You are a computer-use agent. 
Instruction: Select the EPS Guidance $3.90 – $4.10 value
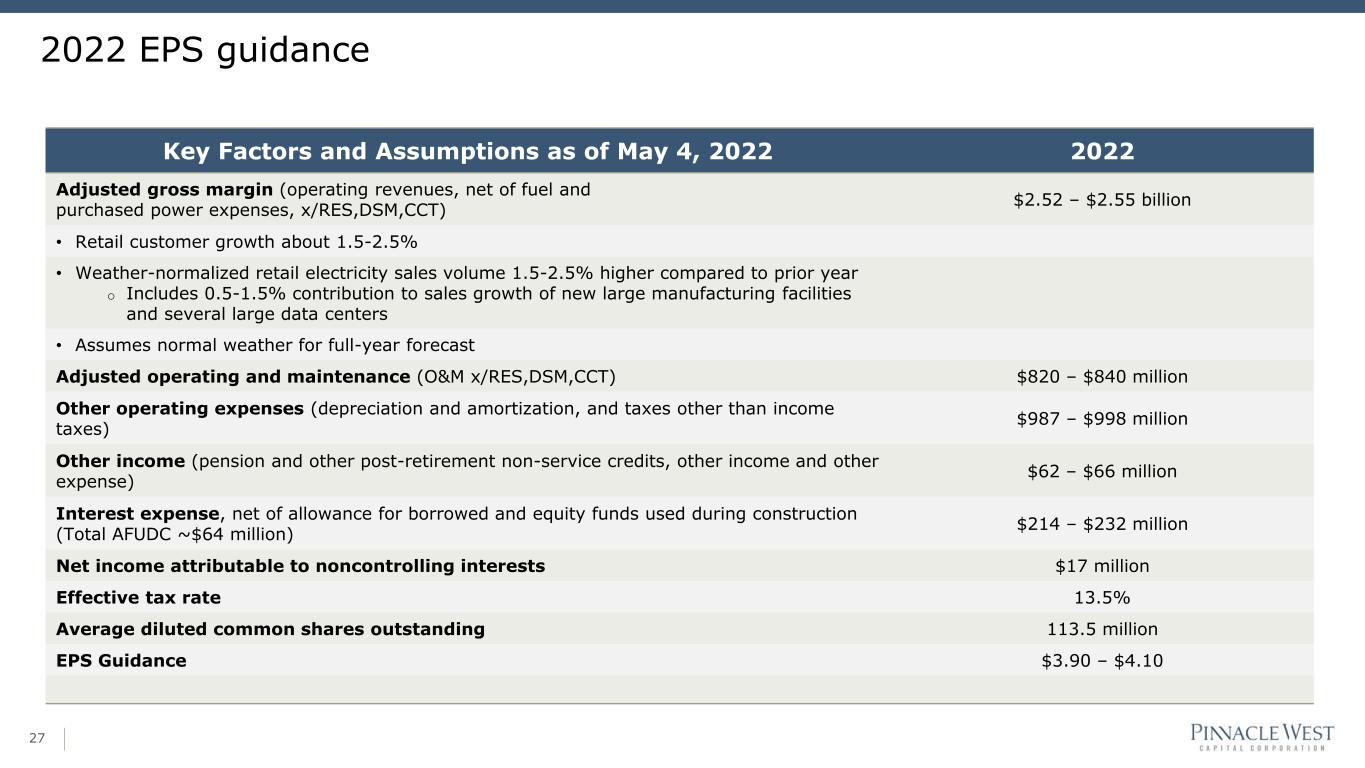[1102, 660]
